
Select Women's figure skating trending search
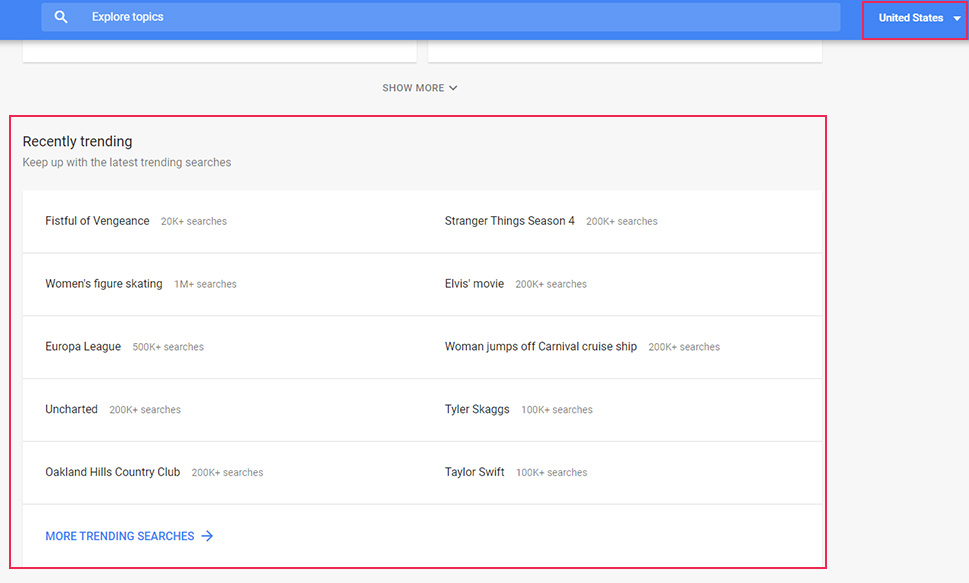(x=104, y=284)
